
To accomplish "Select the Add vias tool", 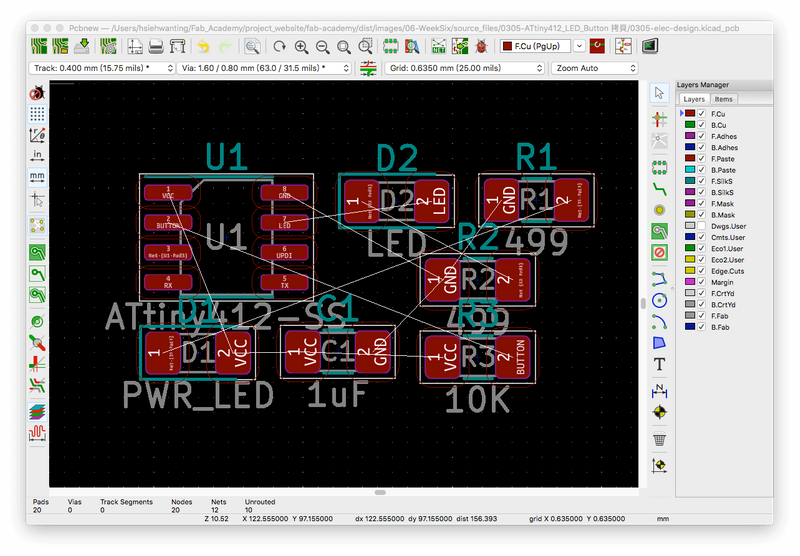I will coord(659,210).
